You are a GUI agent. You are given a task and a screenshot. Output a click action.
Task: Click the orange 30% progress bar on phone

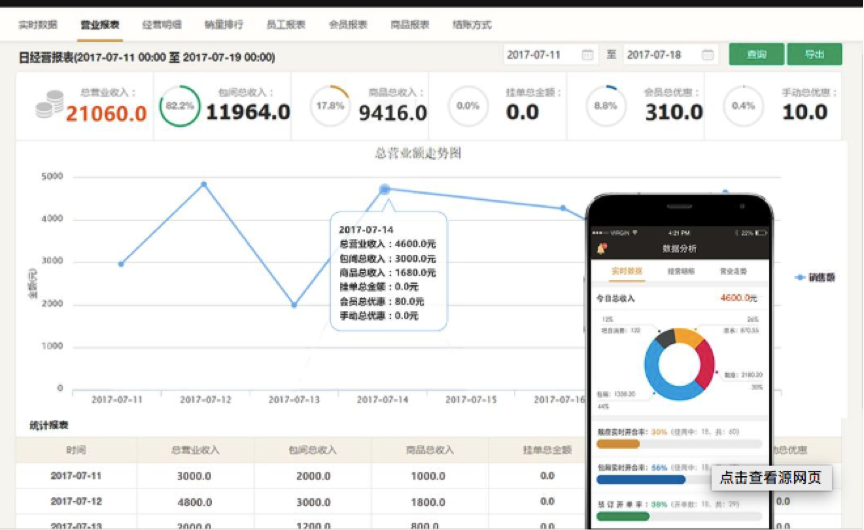618,444
